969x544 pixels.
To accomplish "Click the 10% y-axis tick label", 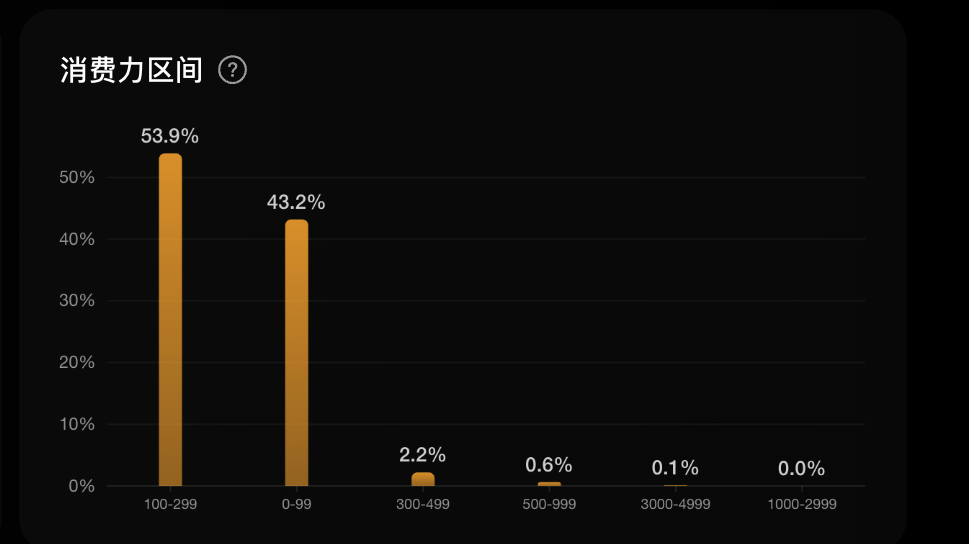I will (x=76, y=424).
